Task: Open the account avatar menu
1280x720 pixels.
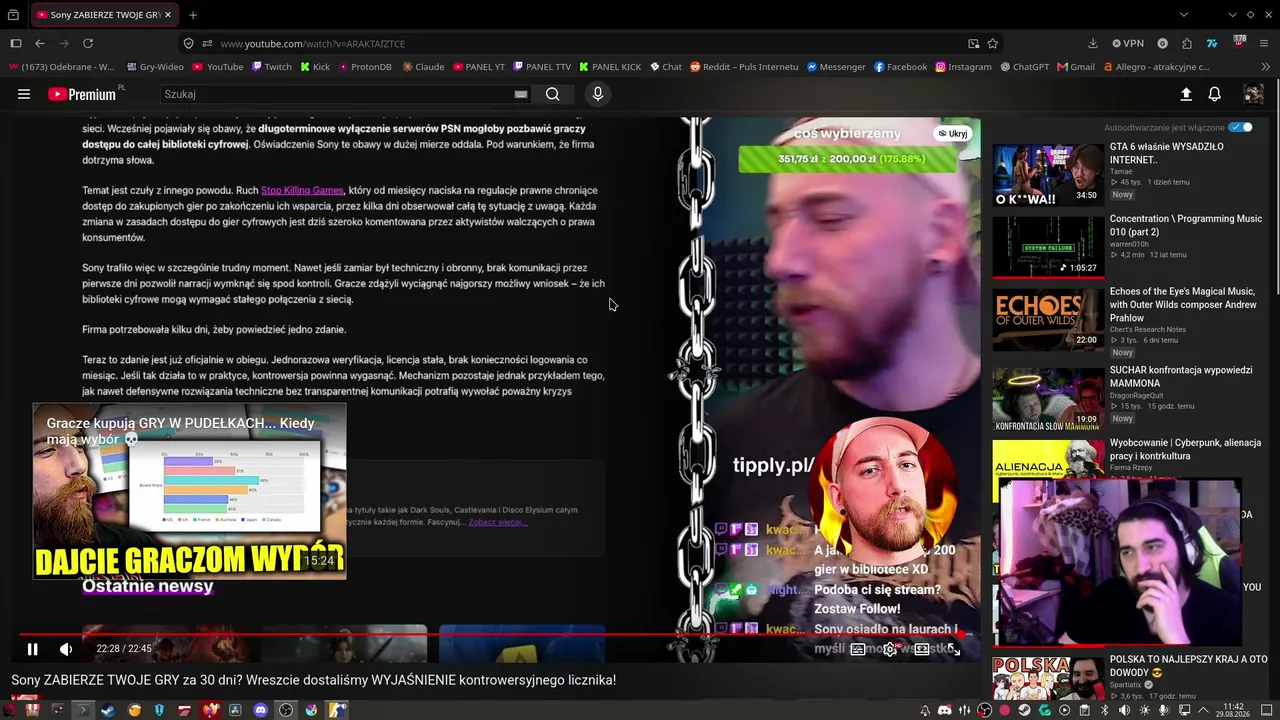Action: (x=1254, y=94)
